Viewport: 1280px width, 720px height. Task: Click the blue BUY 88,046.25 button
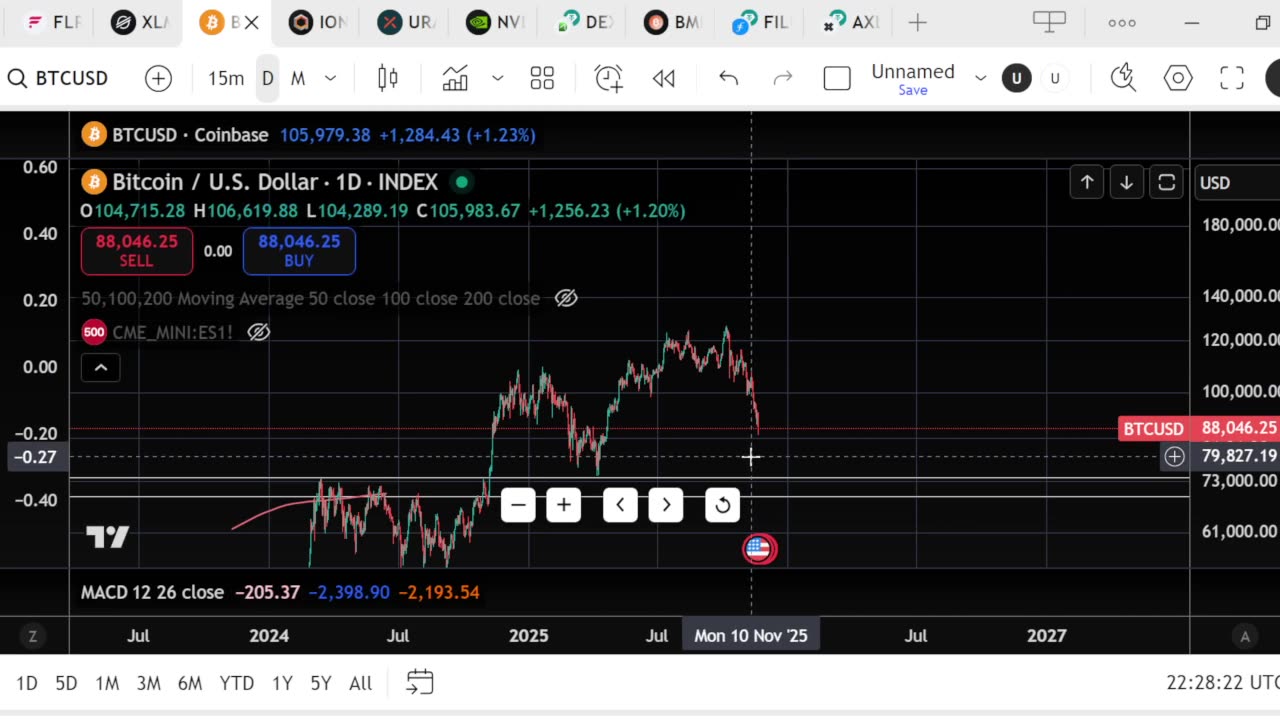point(299,251)
